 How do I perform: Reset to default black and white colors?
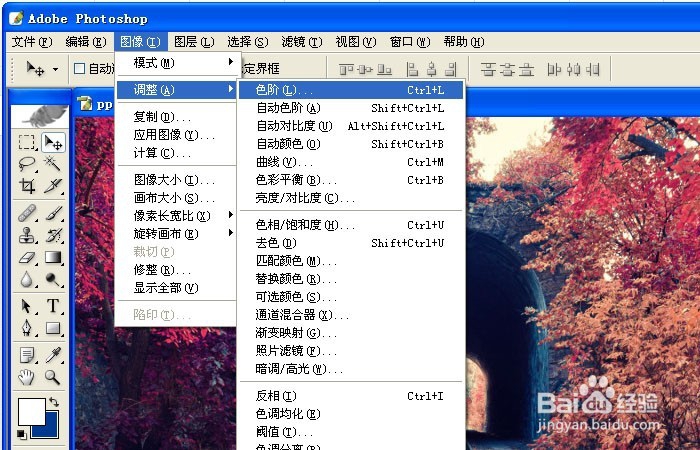(x=21, y=434)
